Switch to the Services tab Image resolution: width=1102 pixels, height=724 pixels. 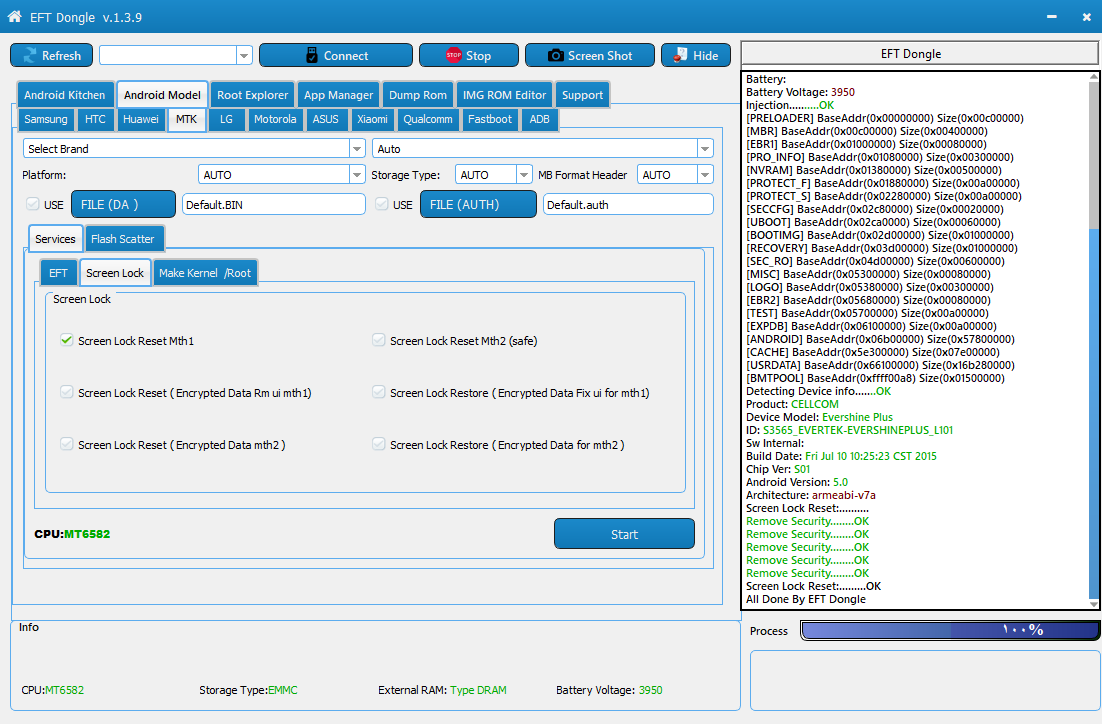[56, 239]
